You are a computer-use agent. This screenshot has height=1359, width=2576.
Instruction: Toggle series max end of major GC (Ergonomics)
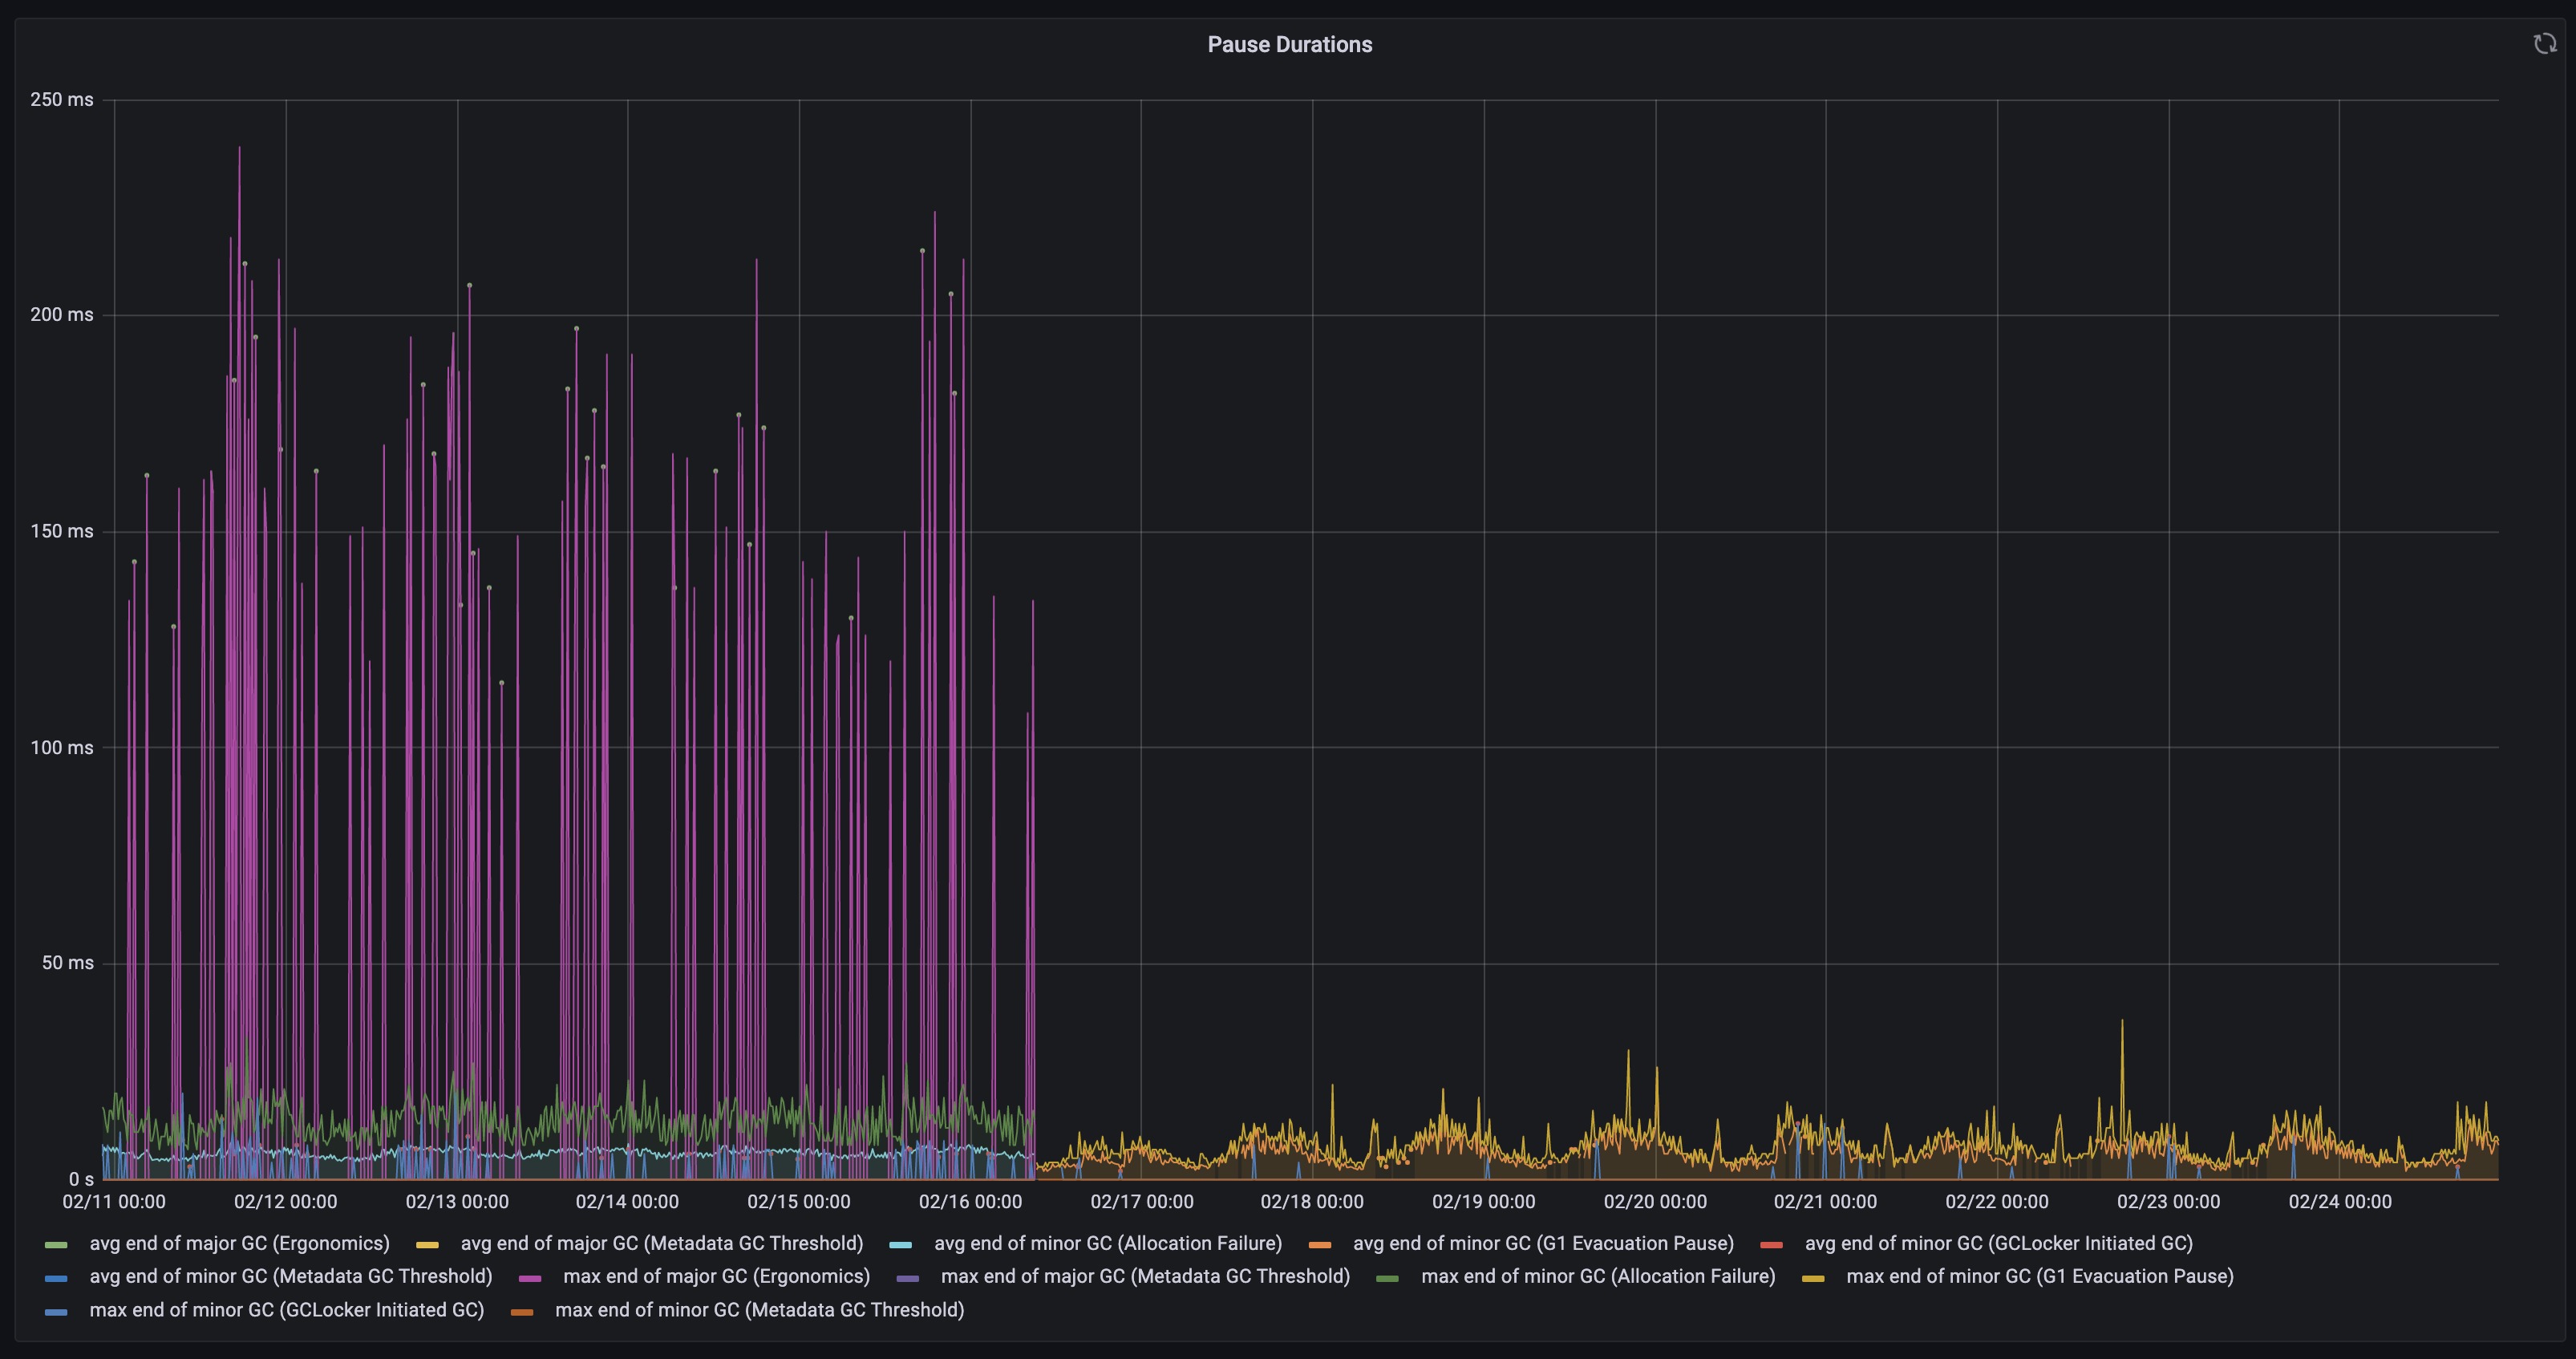click(716, 1276)
